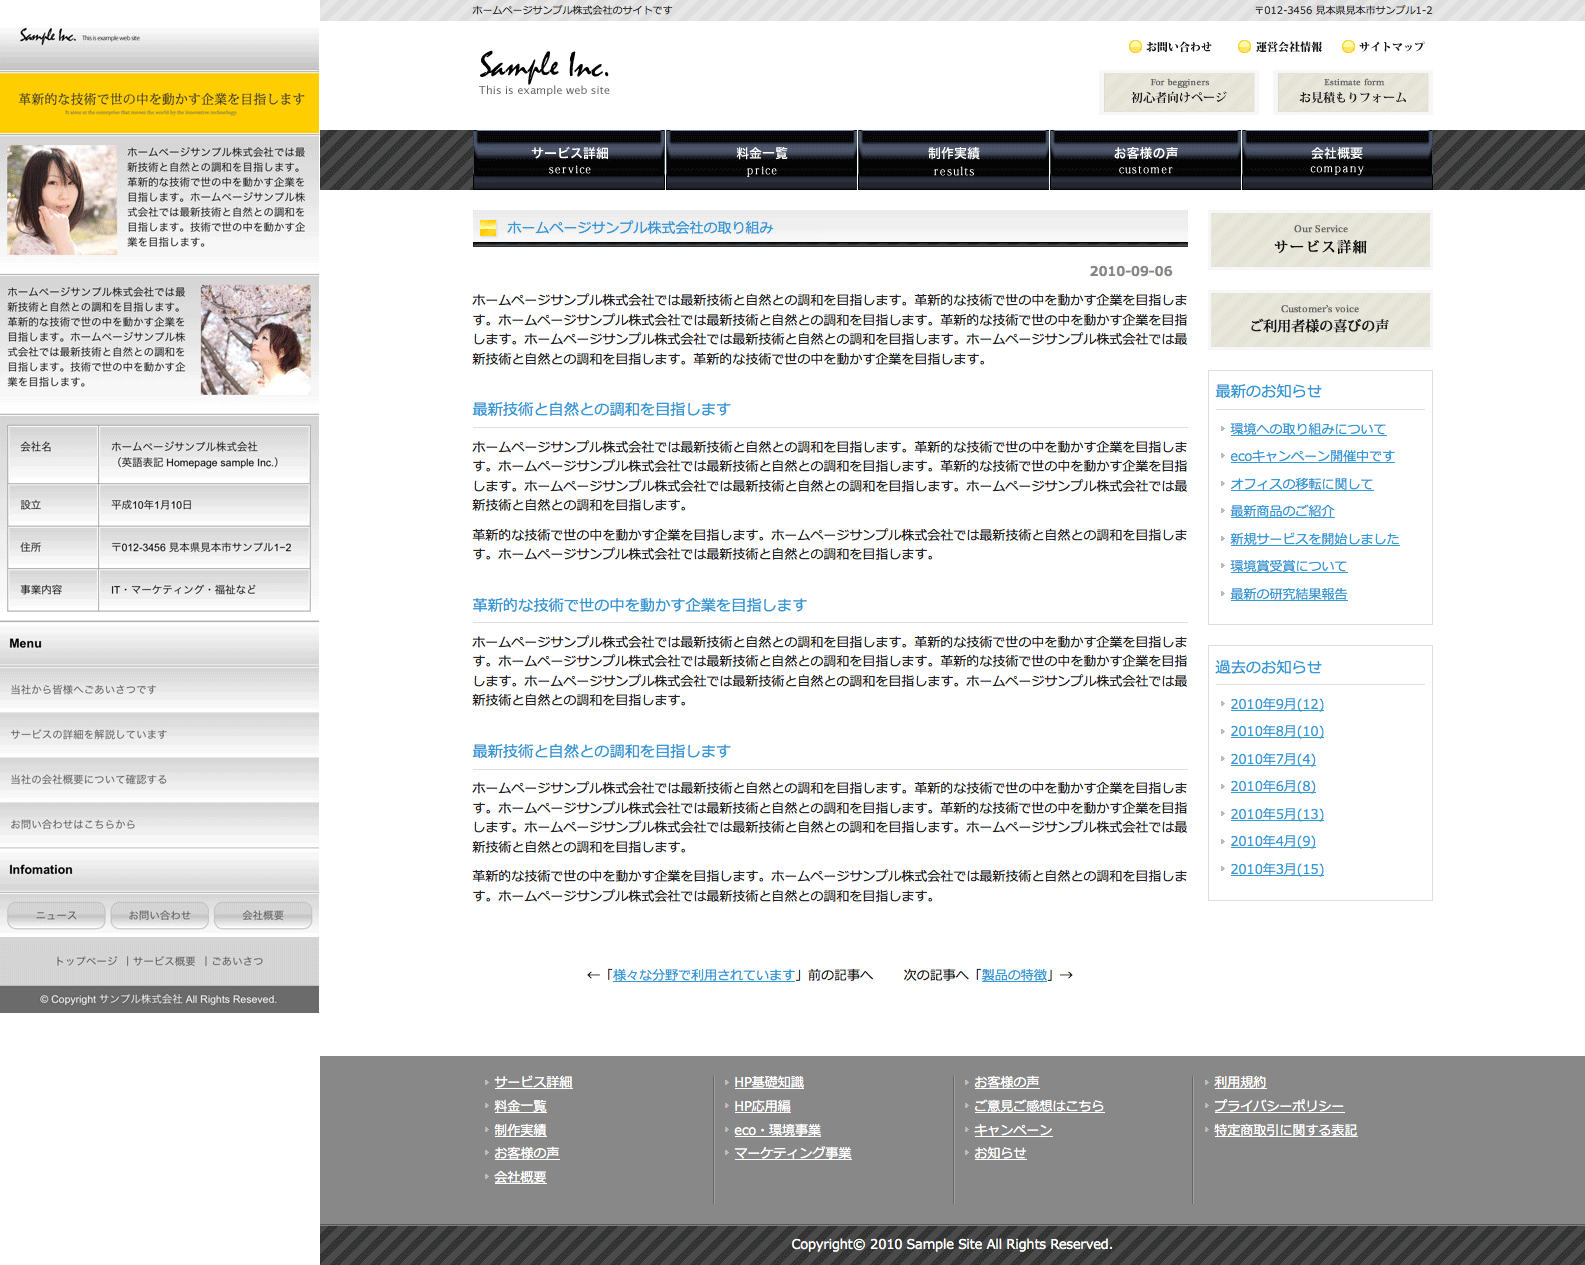The image size is (1585, 1265).
Task: Click the woman's portrait thumbnail at sidebar top
Action: pos(62,200)
